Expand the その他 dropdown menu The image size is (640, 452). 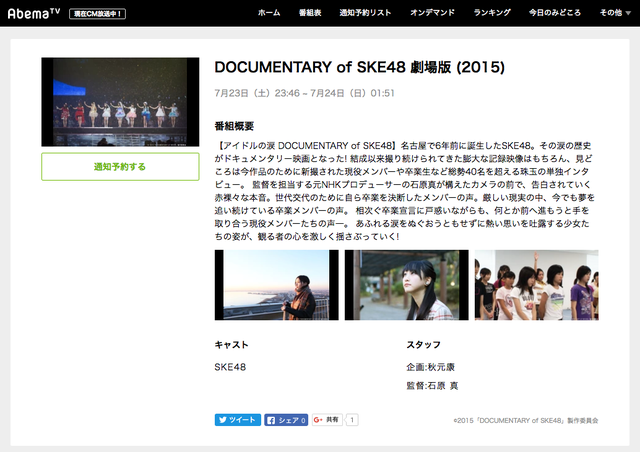click(615, 13)
